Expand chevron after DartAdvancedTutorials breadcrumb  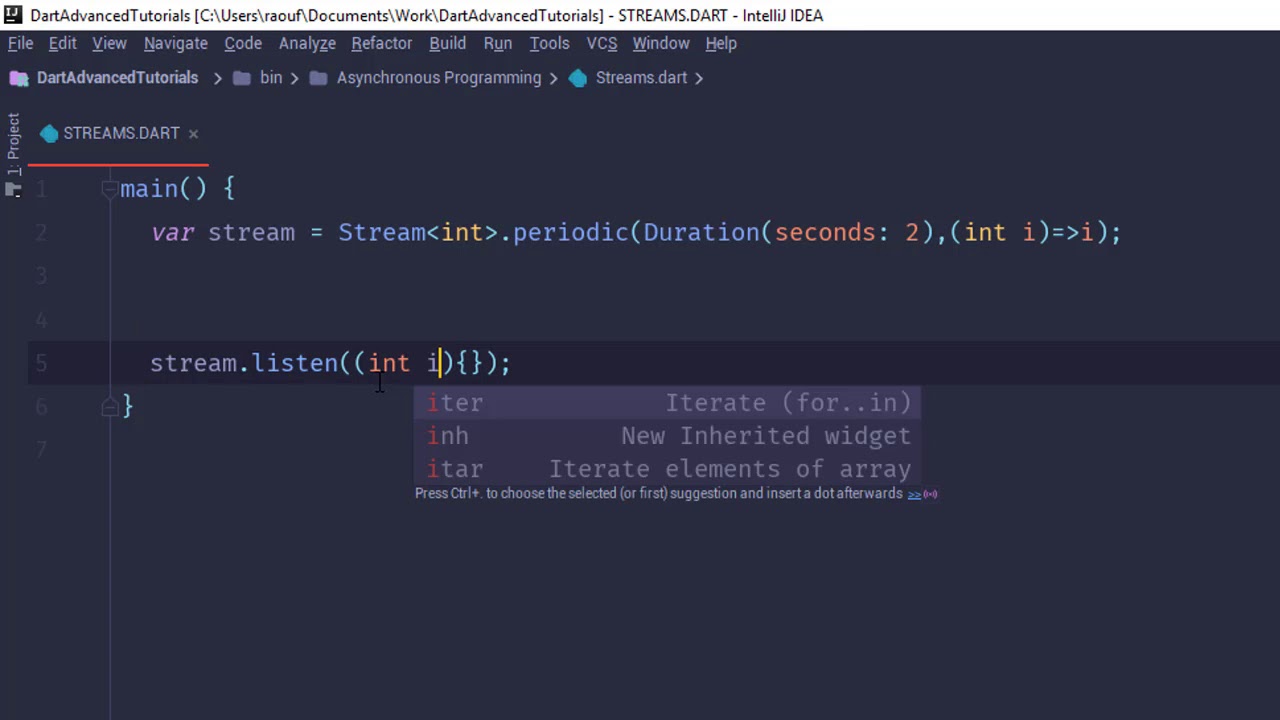[x=217, y=78]
